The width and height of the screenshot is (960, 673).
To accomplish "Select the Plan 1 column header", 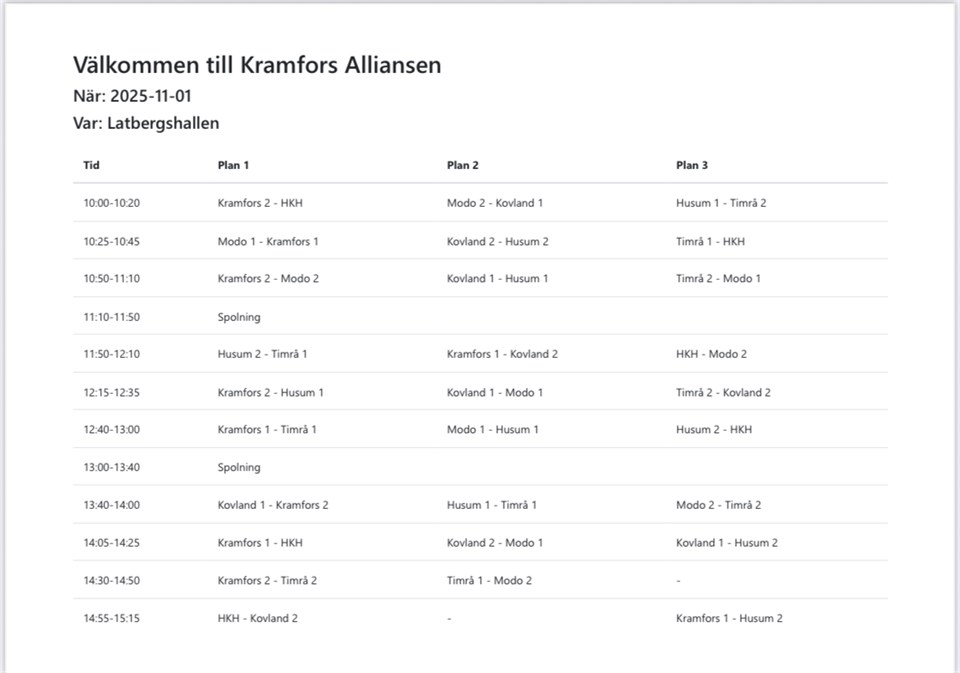I will 233,165.
